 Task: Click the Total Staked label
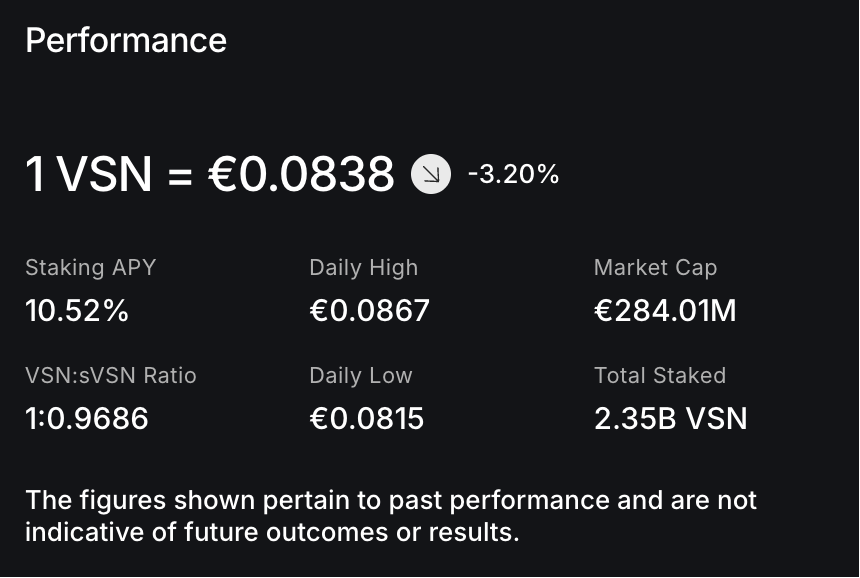(660, 376)
